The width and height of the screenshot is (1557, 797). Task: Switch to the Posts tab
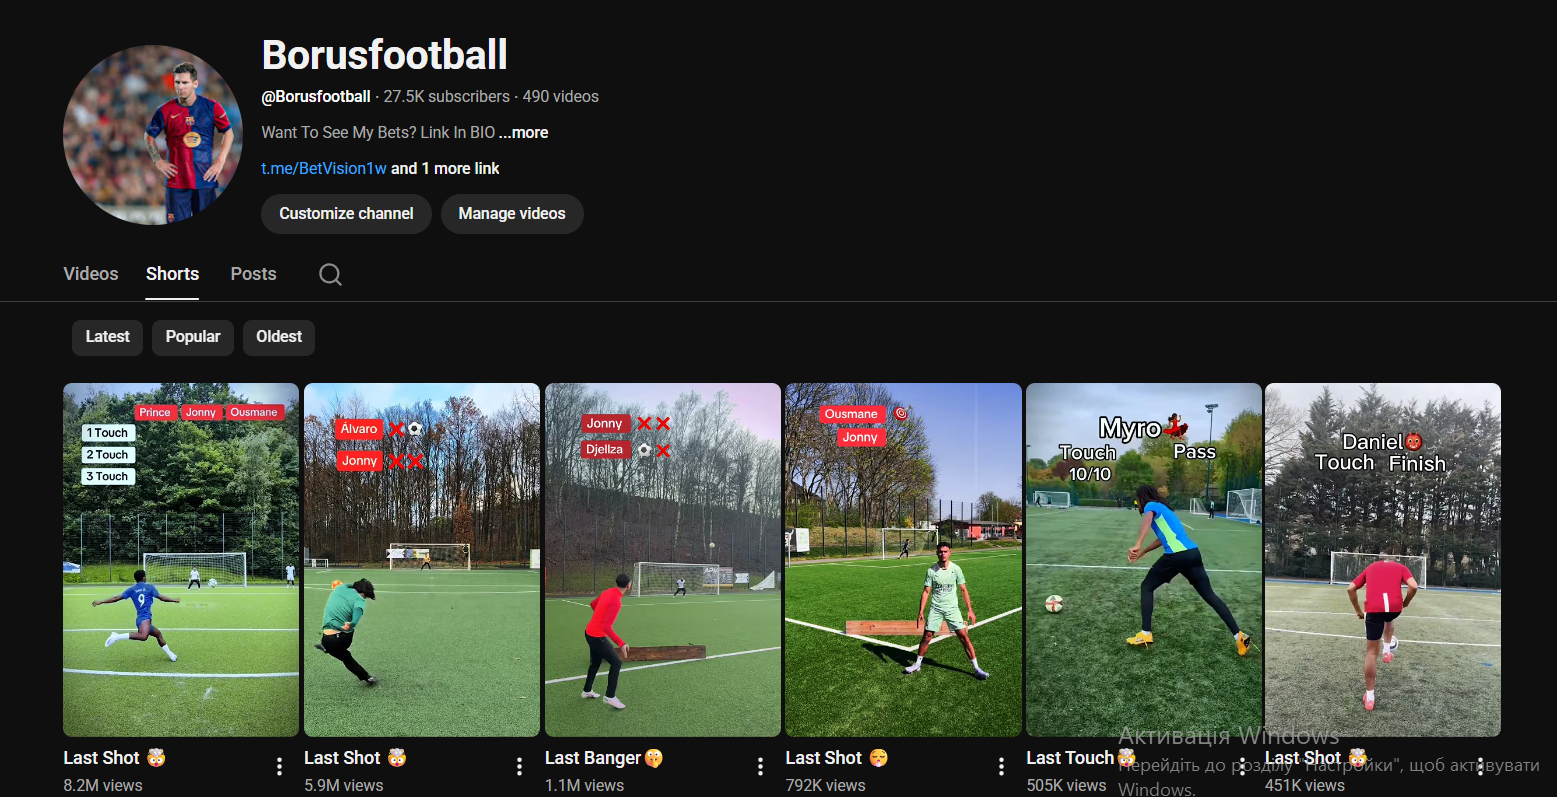[x=253, y=274]
